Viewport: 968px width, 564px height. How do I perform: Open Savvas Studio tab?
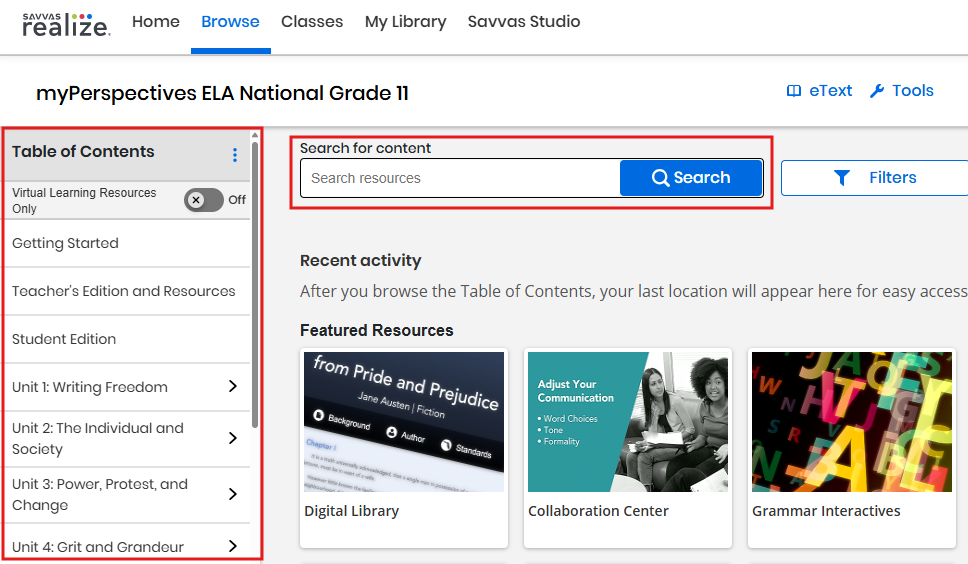tap(523, 22)
